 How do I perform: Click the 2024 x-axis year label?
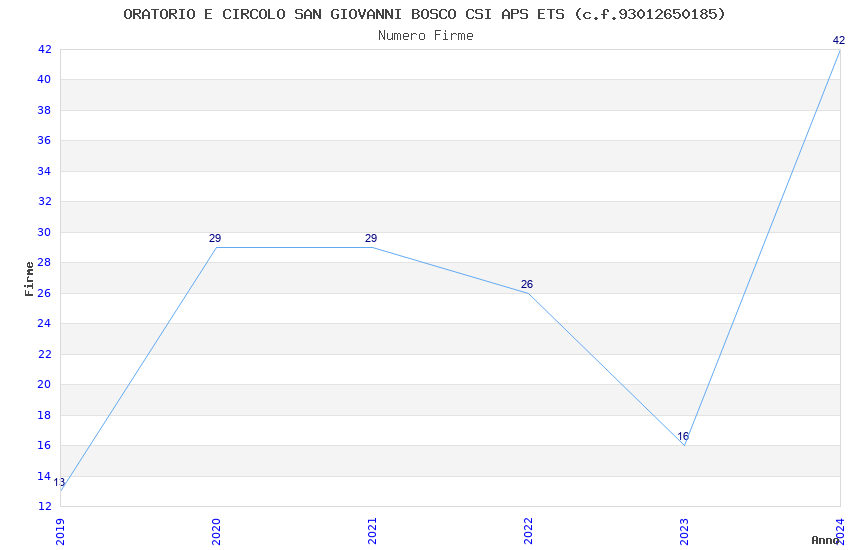[x=840, y=532]
